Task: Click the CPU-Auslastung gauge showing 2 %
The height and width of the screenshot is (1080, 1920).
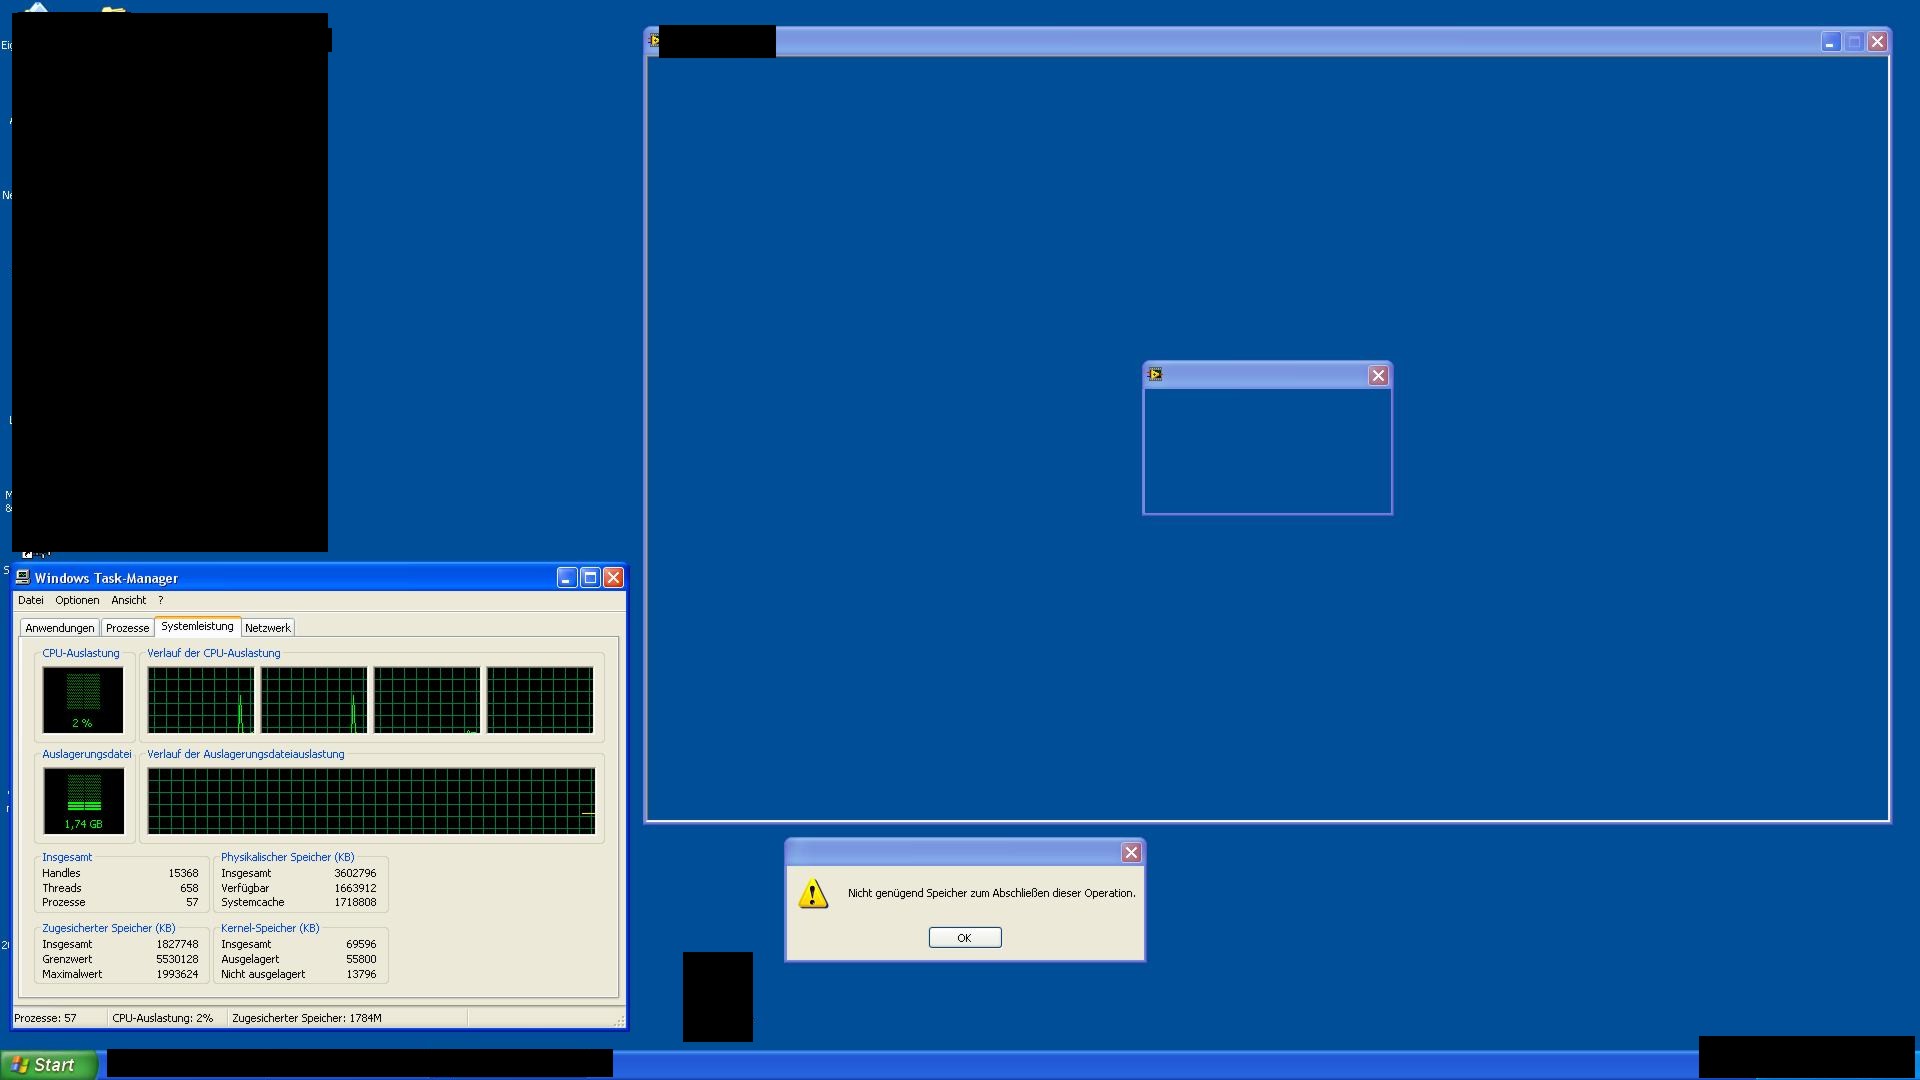Action: point(83,699)
